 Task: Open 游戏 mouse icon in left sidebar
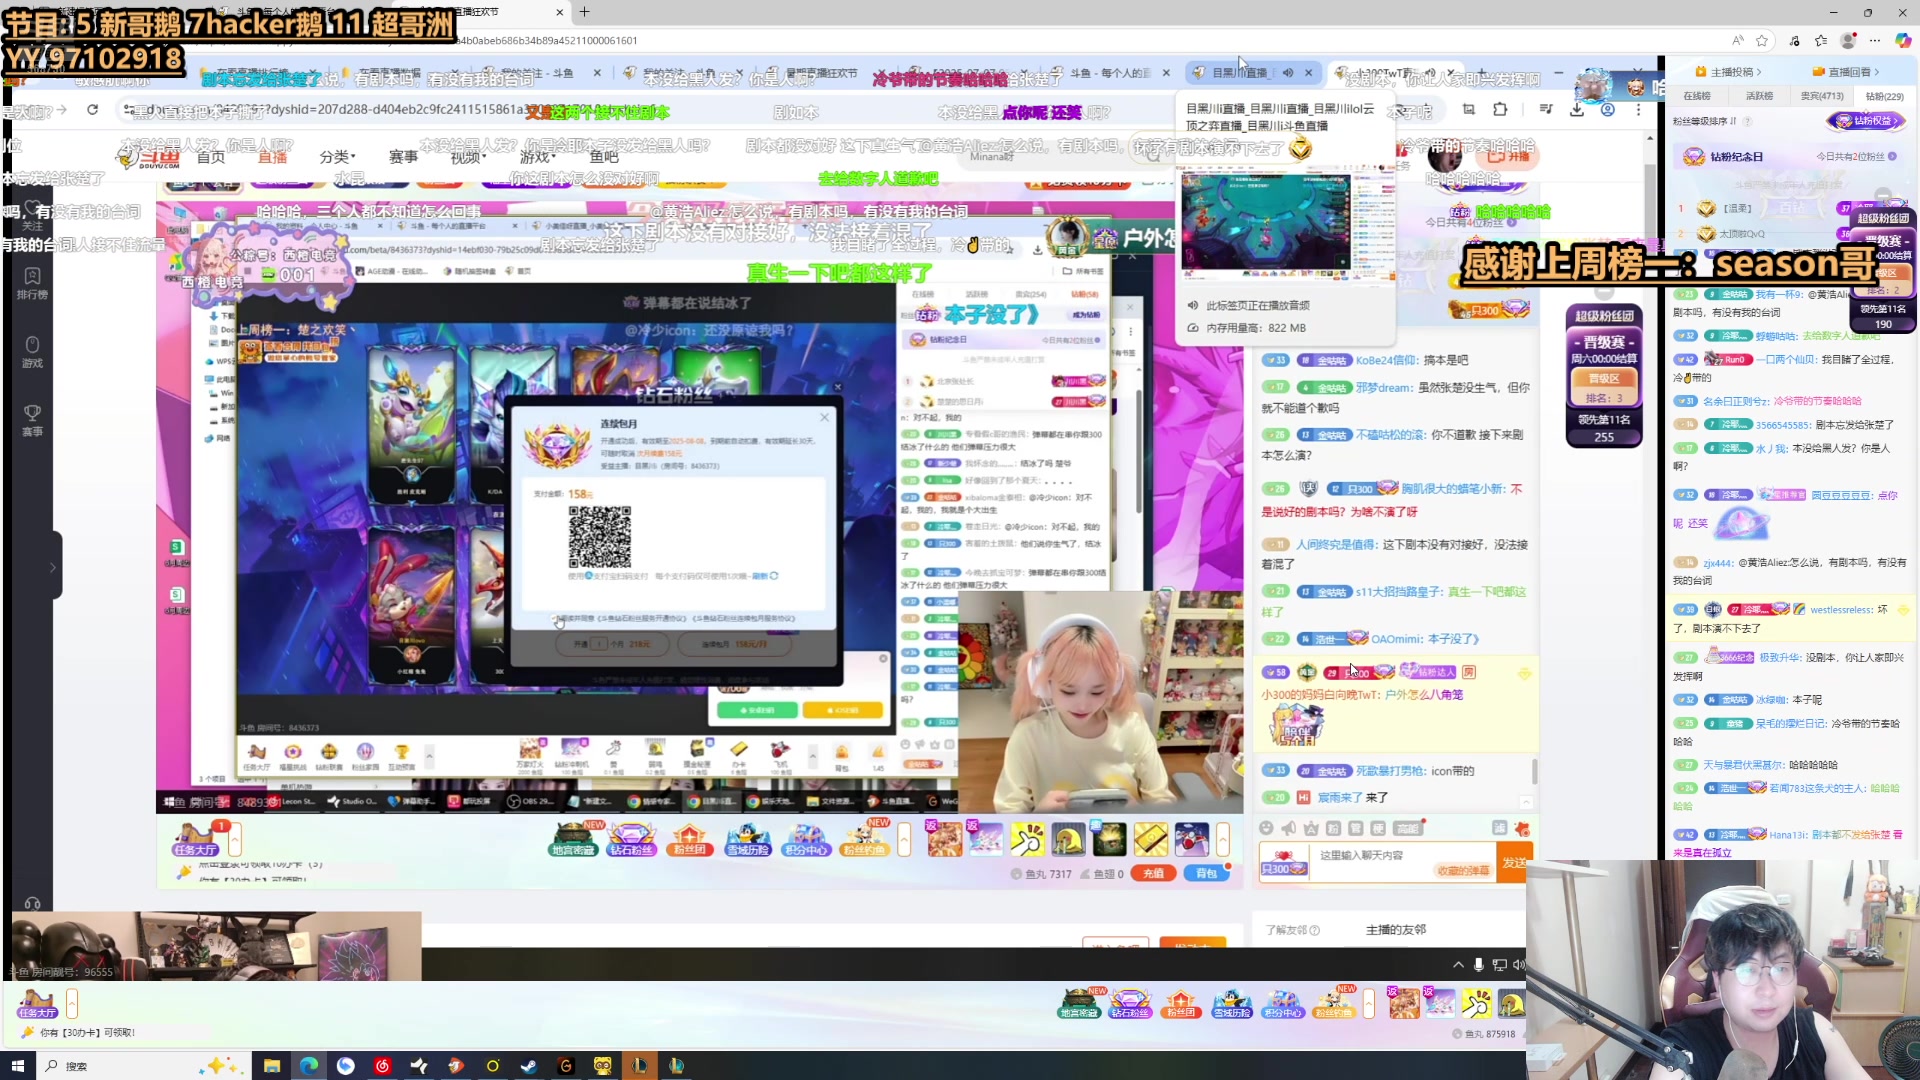[32, 352]
